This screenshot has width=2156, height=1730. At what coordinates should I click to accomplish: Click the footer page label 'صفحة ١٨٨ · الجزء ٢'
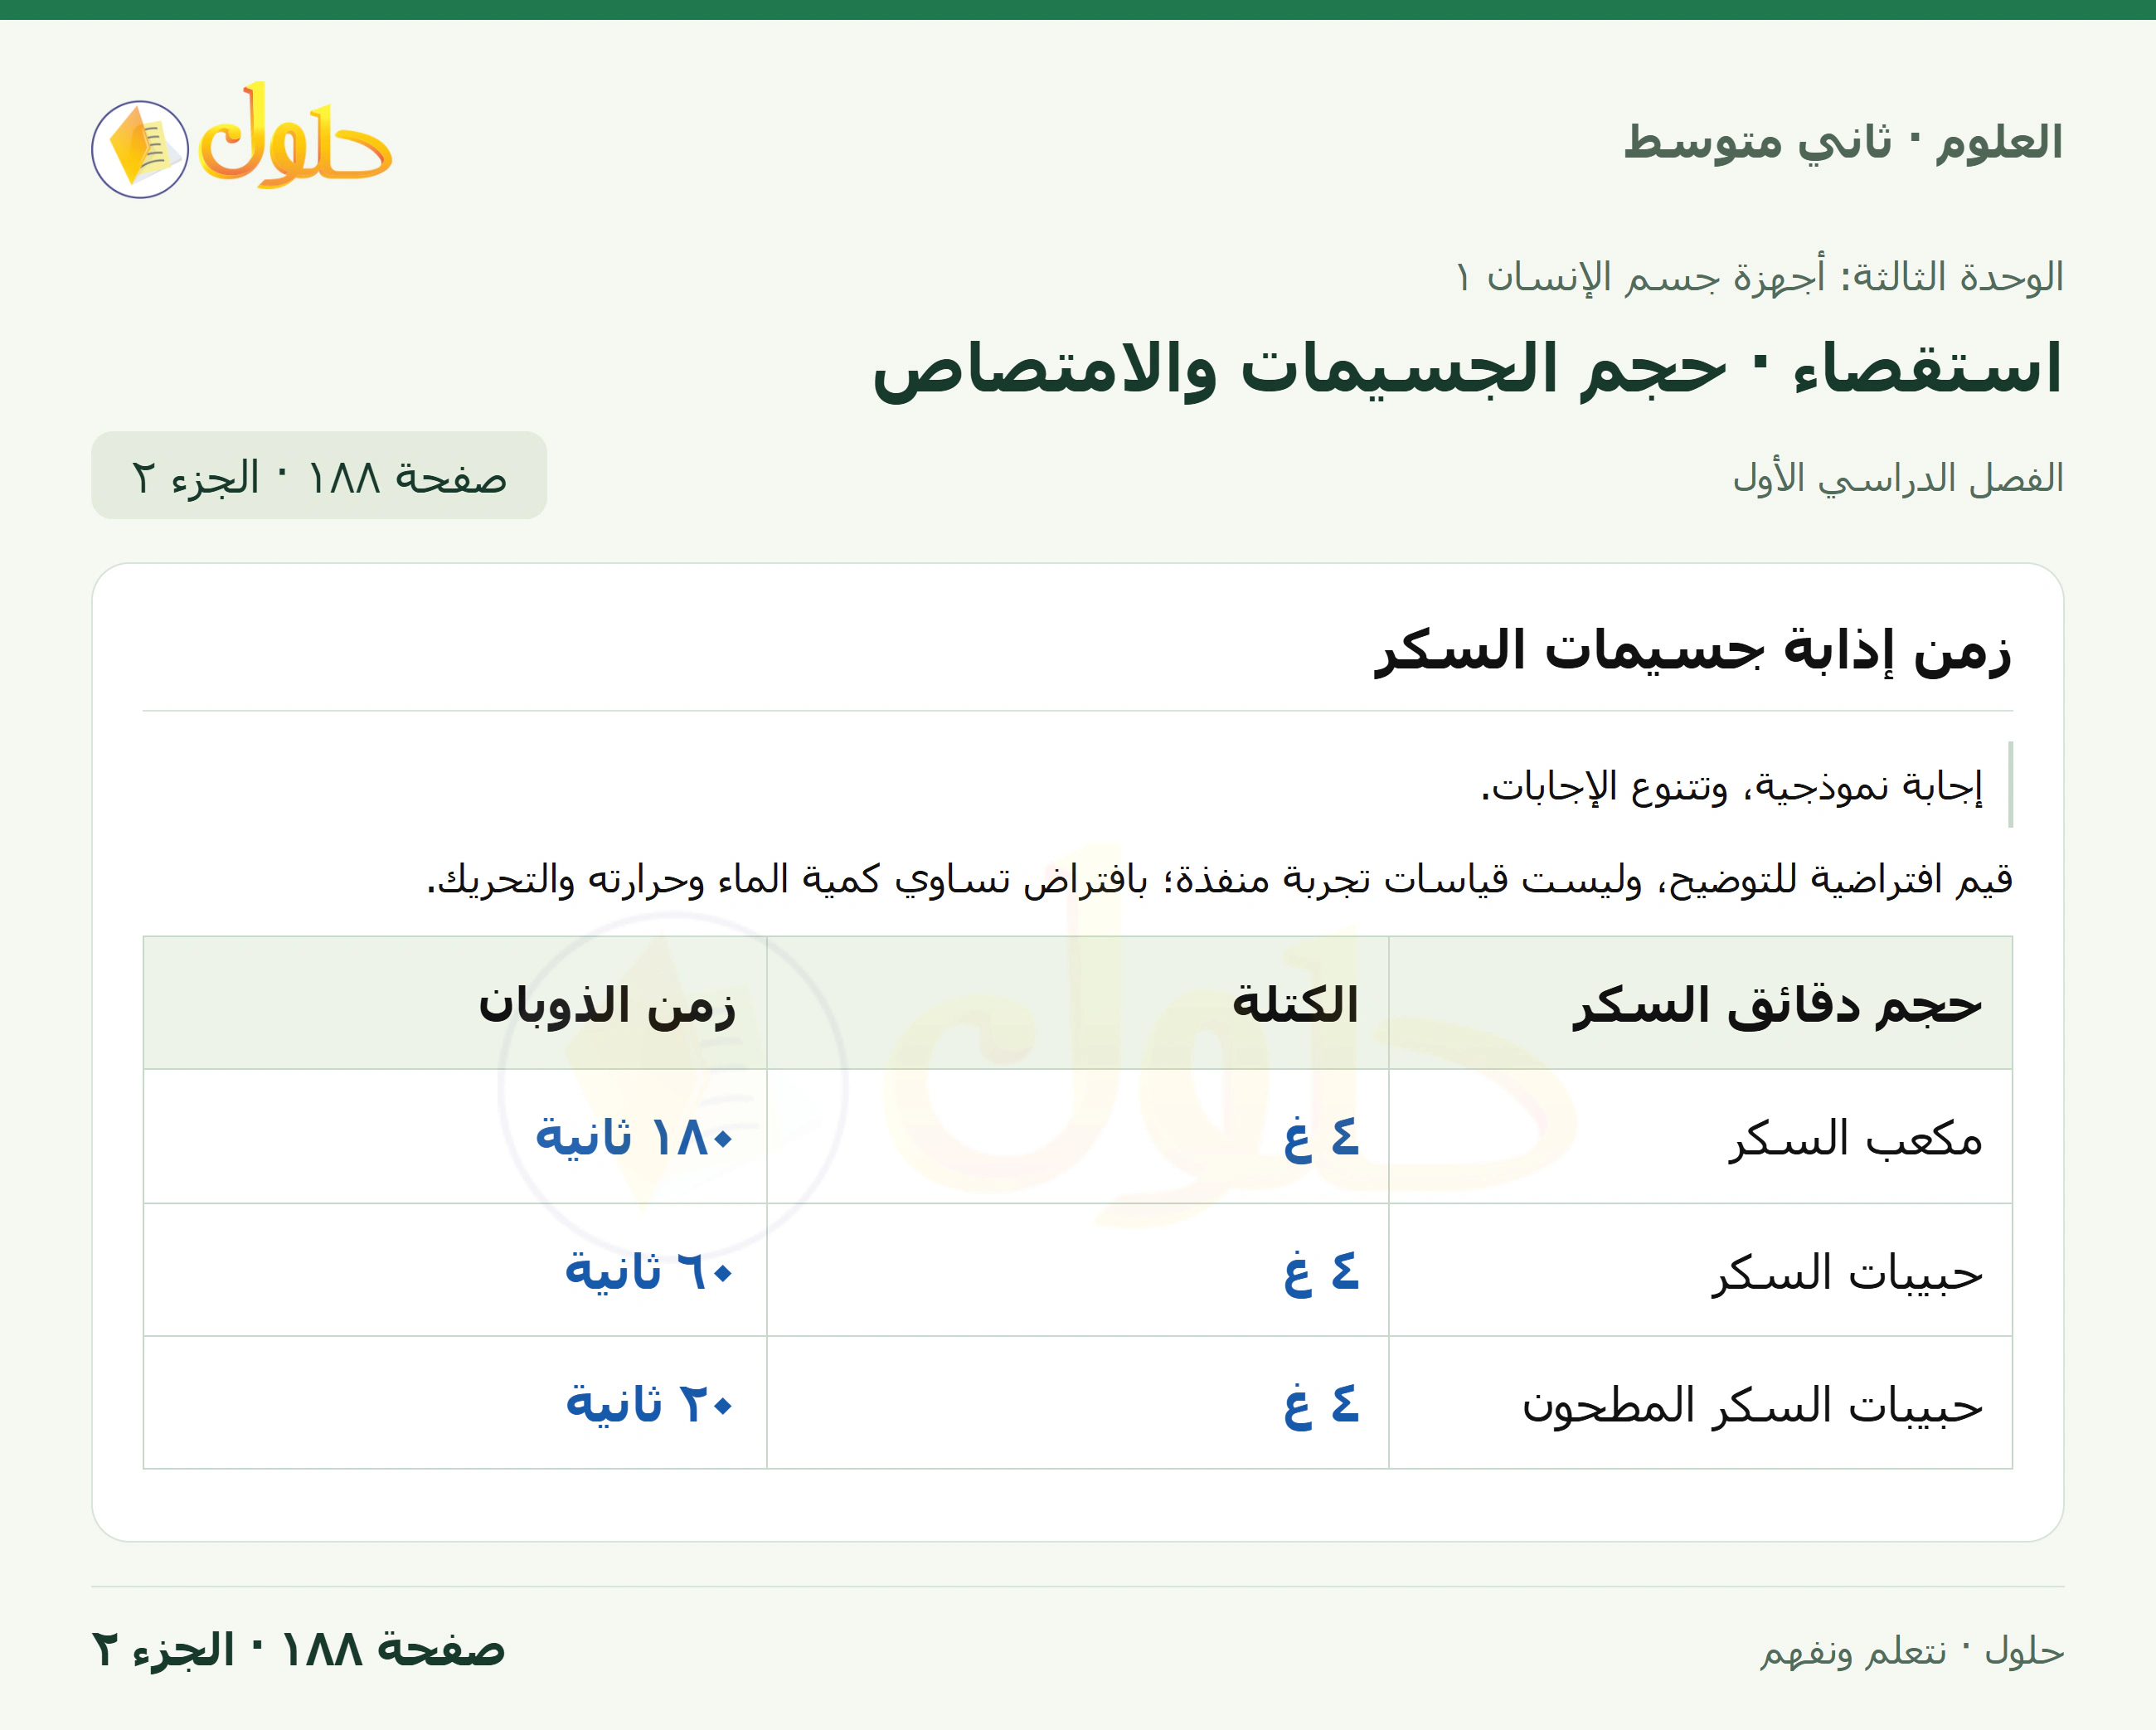tap(298, 1649)
